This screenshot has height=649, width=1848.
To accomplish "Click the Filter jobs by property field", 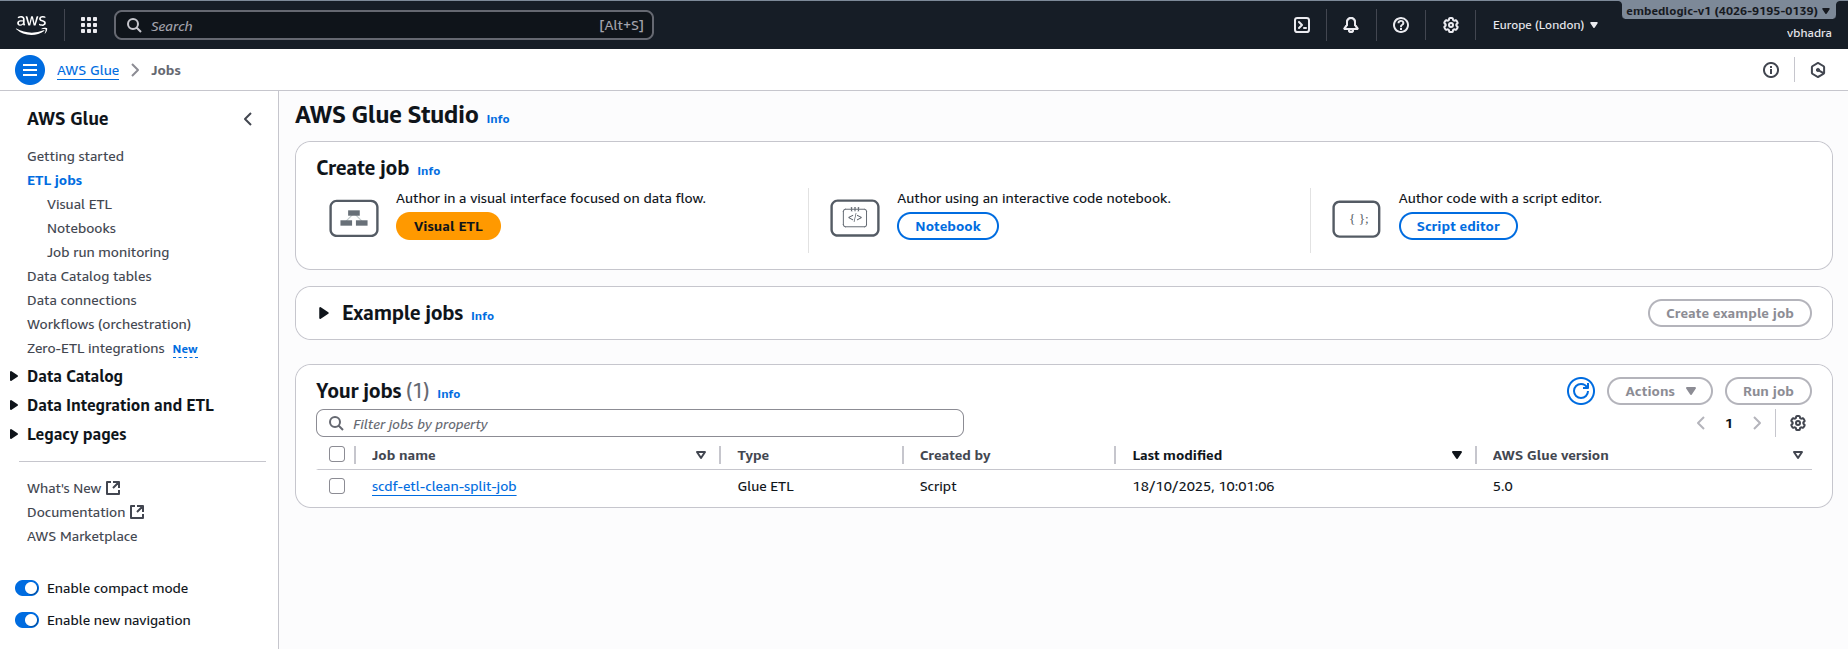I will pos(640,424).
